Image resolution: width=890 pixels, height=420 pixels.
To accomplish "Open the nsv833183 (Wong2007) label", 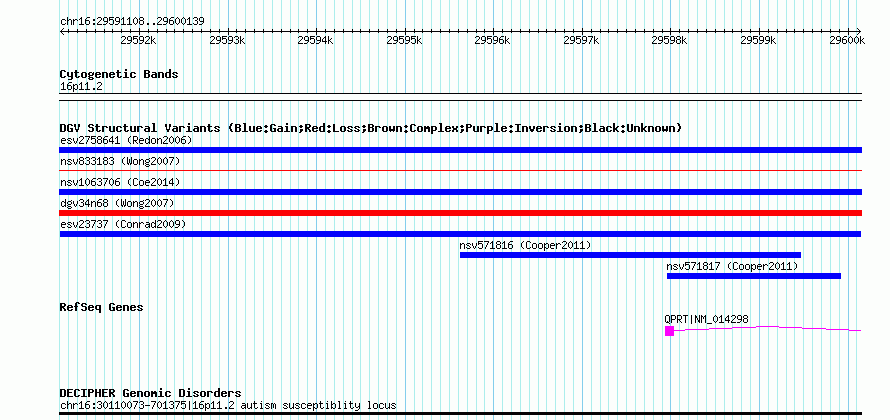I will 120,161.
